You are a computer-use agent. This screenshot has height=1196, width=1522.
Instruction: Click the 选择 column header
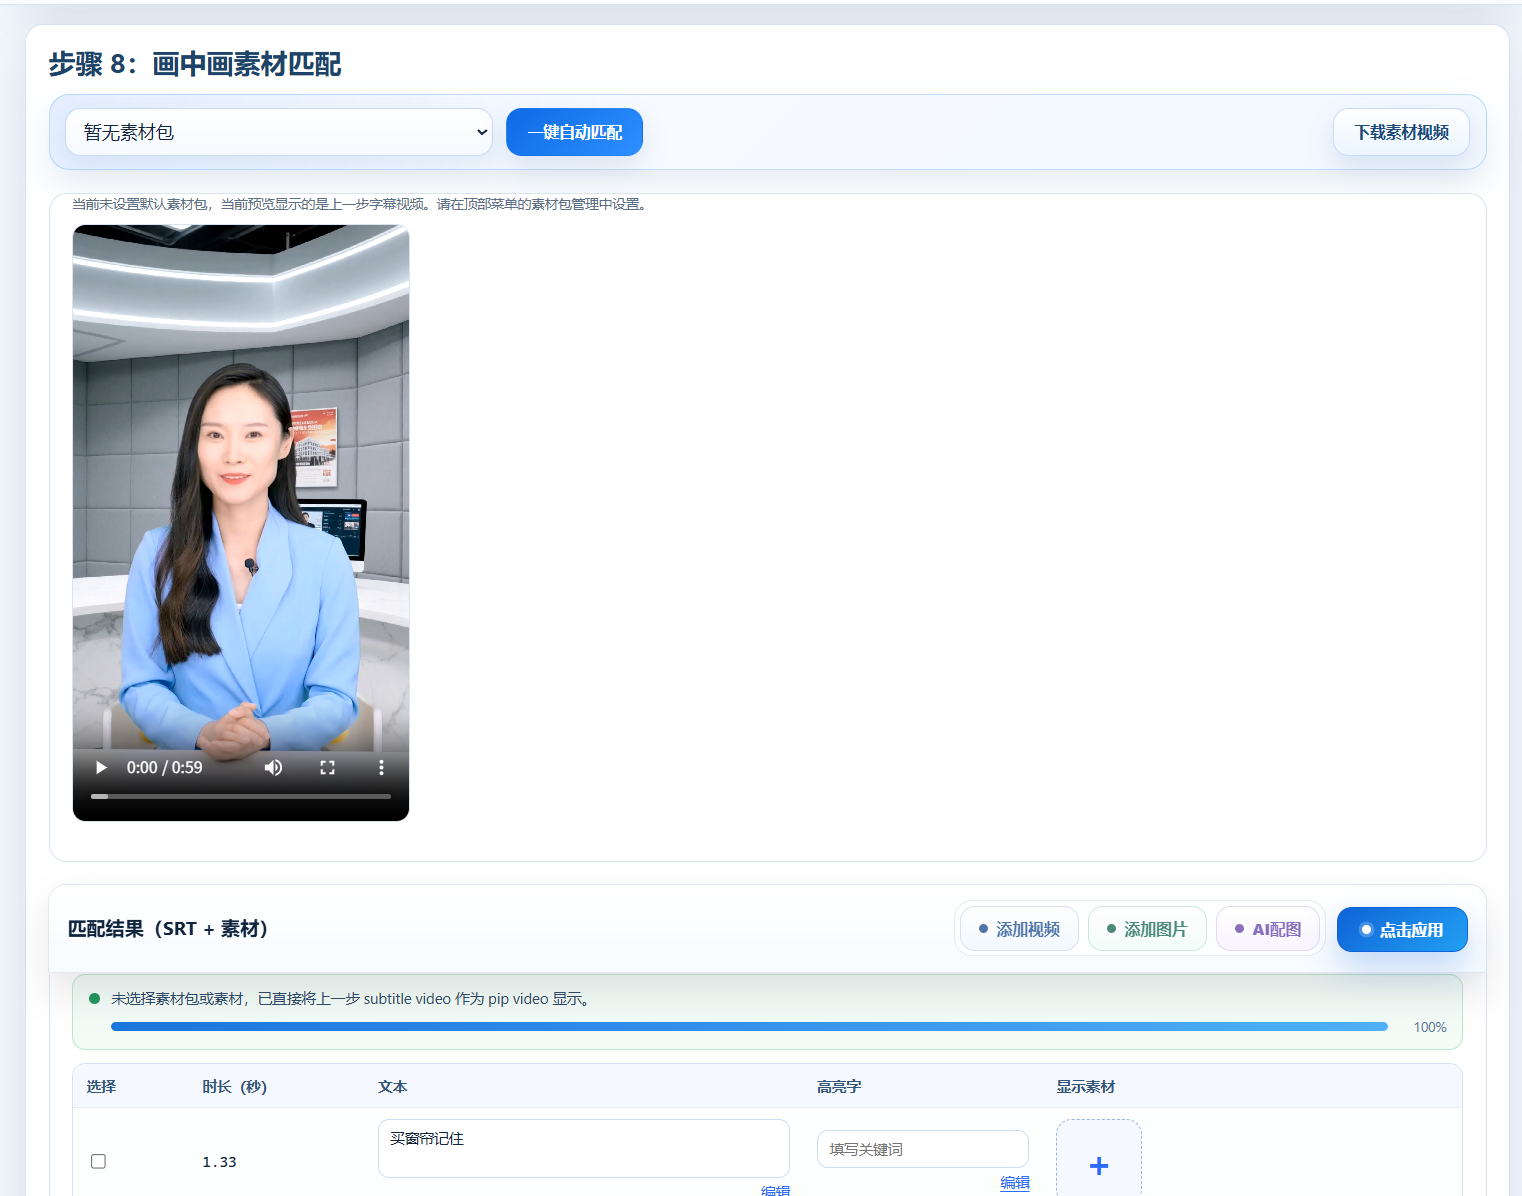click(101, 1086)
